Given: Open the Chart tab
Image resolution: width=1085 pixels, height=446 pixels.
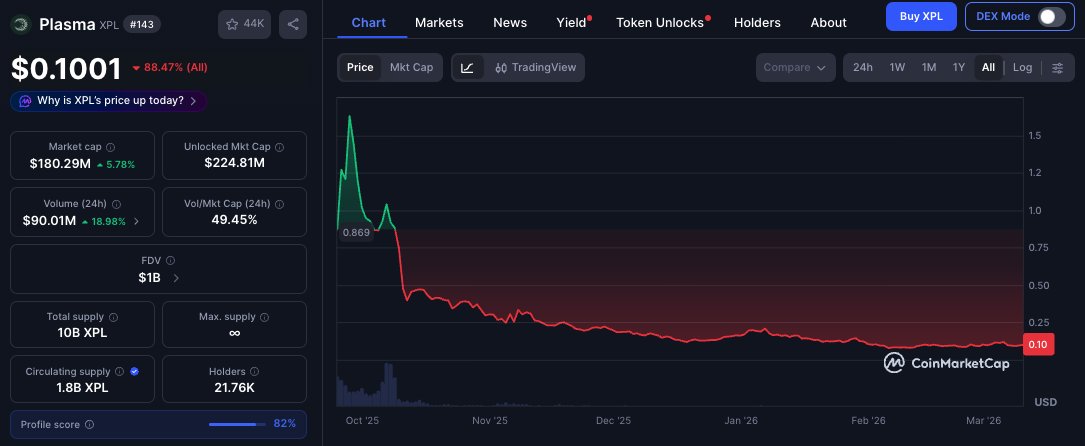Looking at the screenshot, I should coord(369,23).
